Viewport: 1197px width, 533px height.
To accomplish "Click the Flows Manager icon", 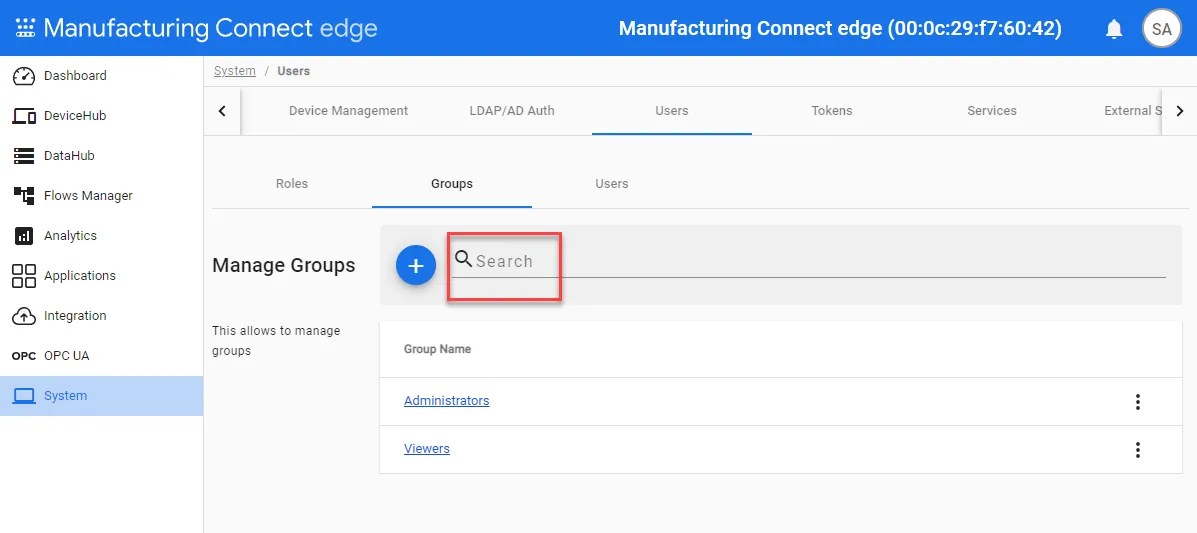I will [x=24, y=195].
